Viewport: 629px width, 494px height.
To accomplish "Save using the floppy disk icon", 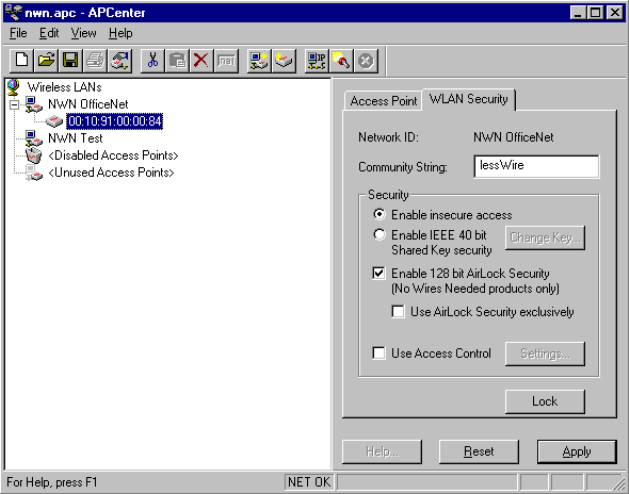I will pyautogui.click(x=71, y=61).
